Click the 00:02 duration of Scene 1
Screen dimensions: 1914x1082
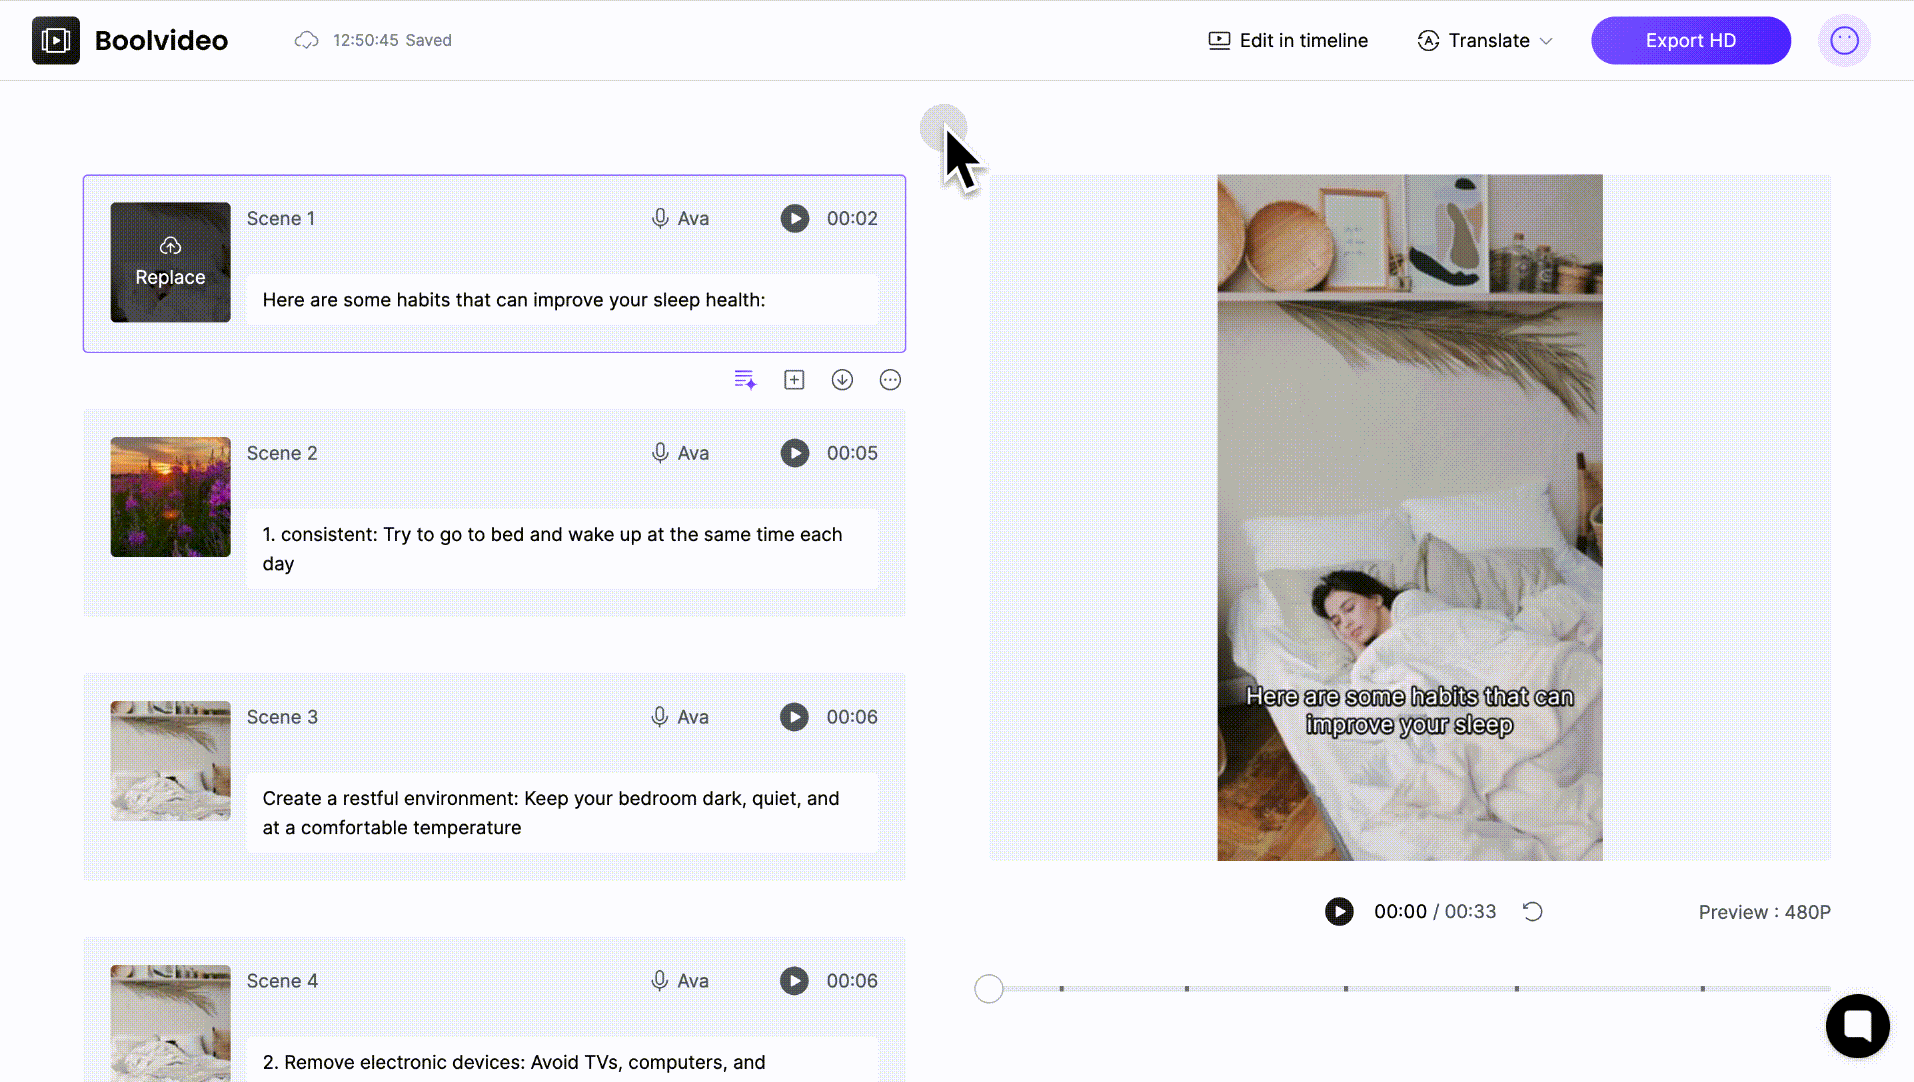click(852, 218)
